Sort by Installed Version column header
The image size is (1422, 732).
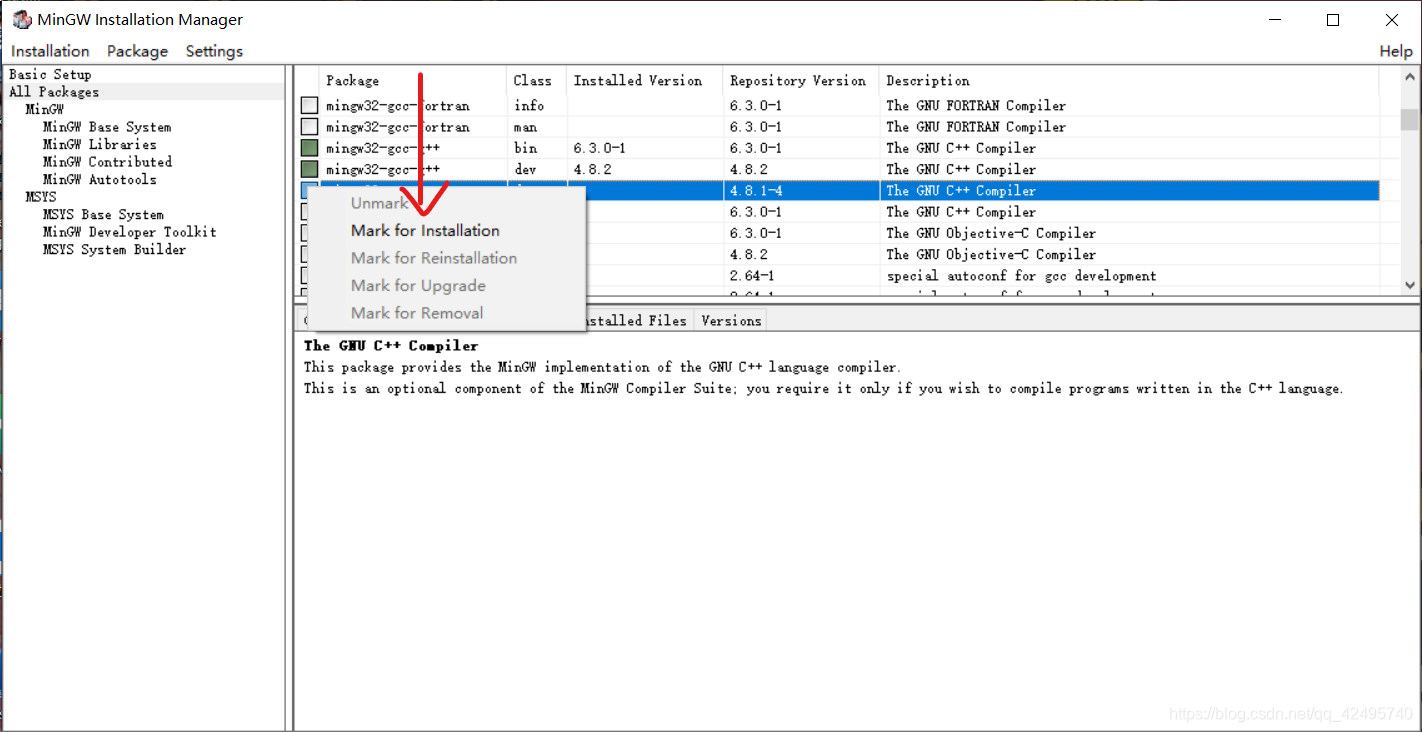coord(645,80)
